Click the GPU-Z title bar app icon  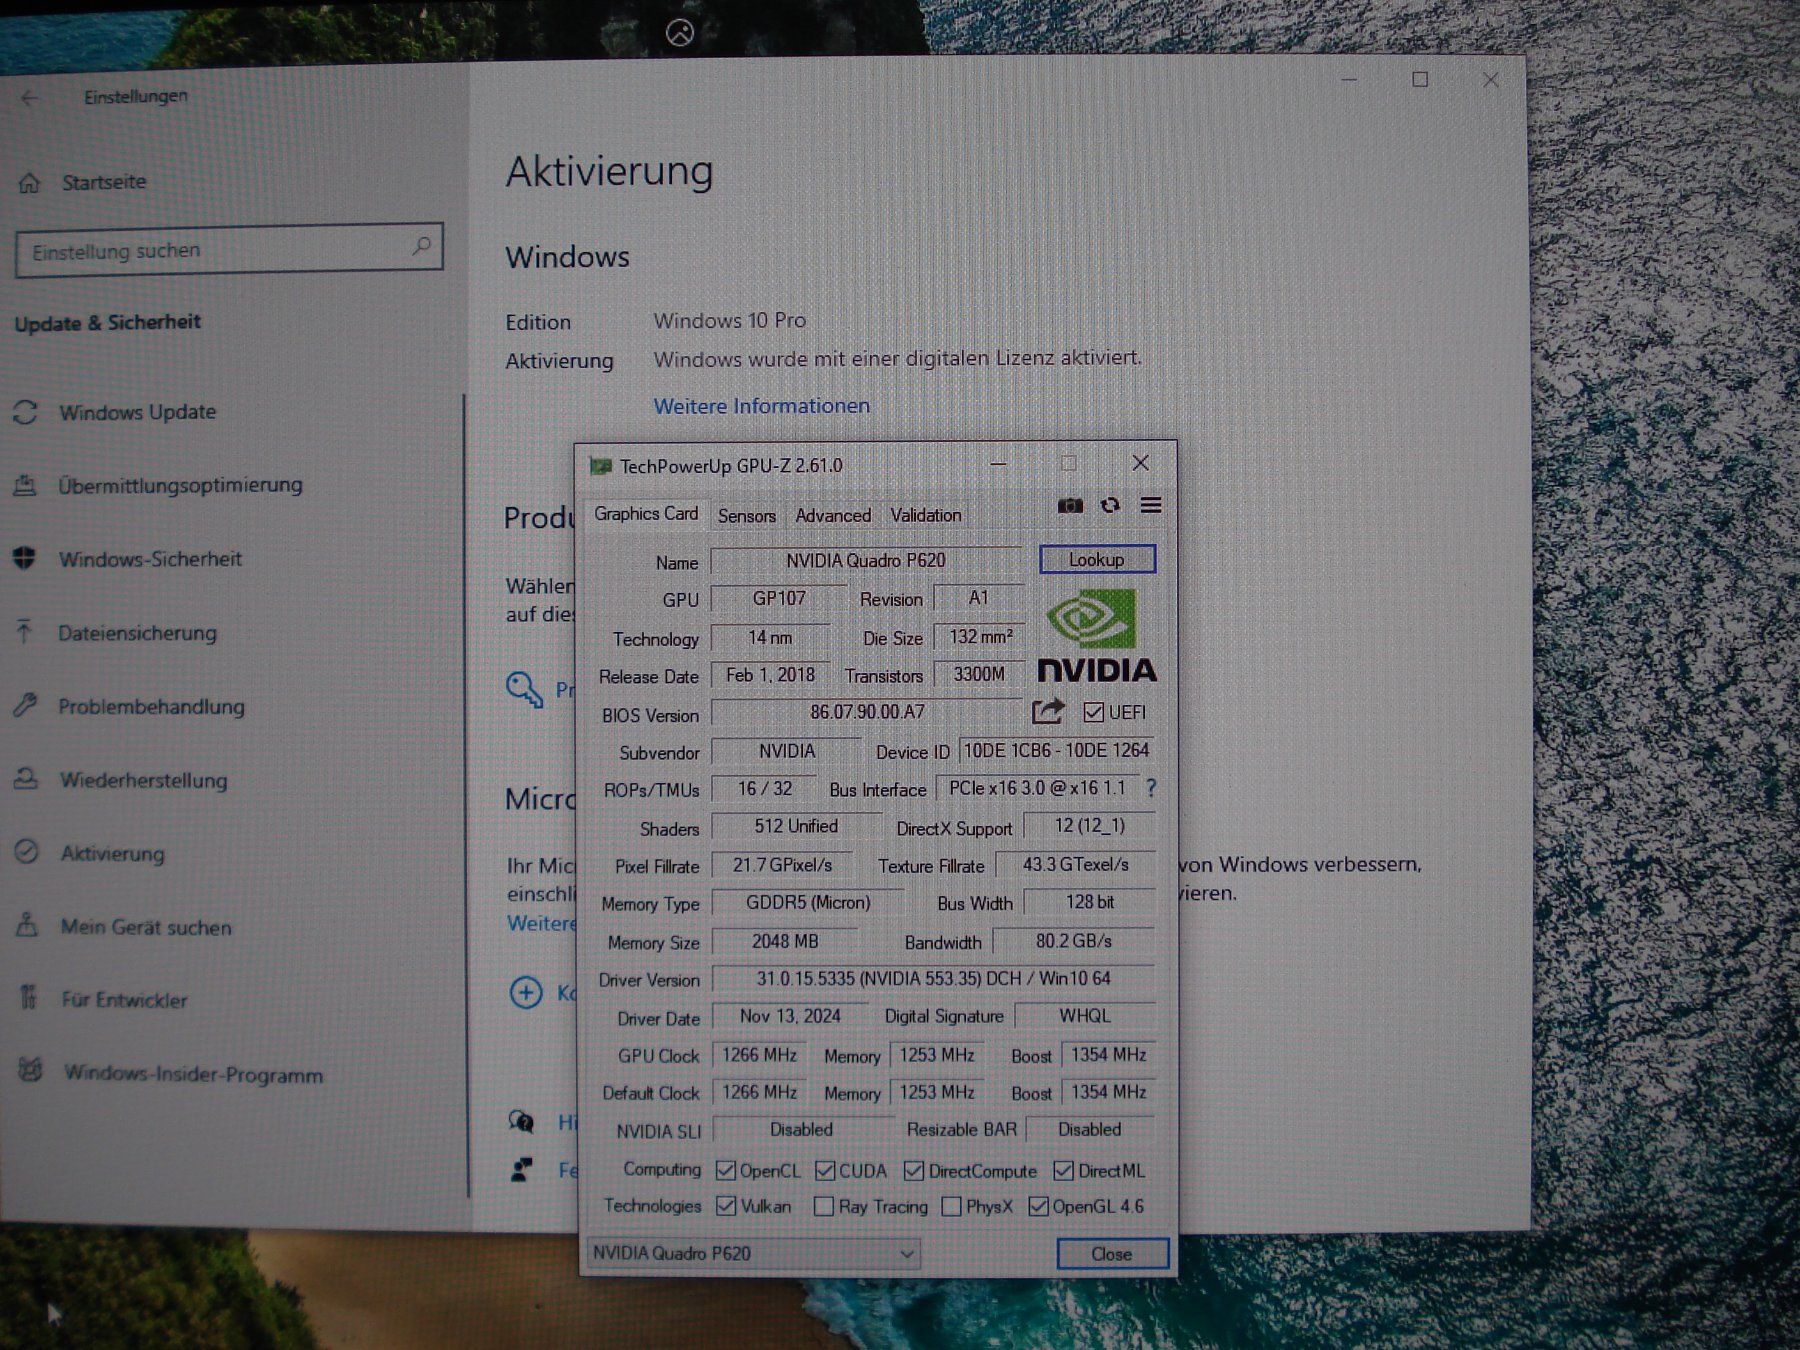point(600,466)
